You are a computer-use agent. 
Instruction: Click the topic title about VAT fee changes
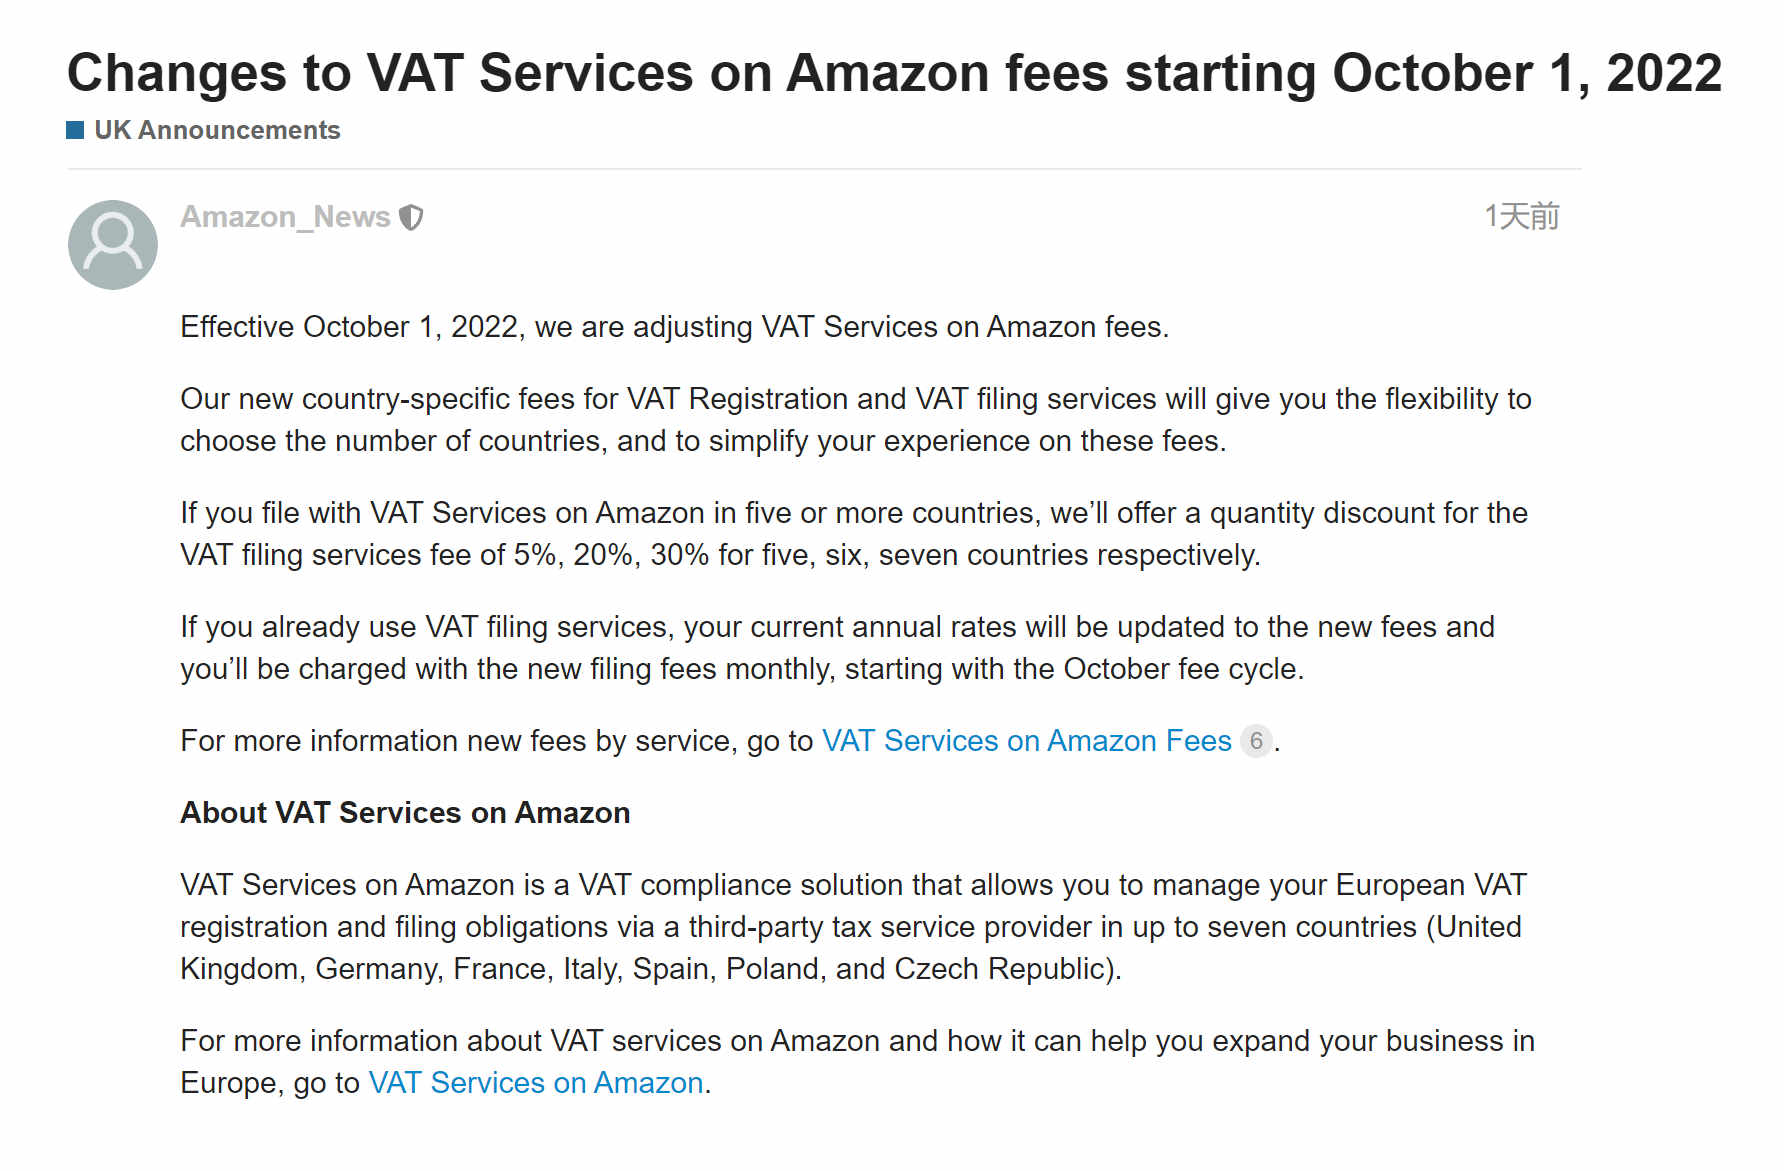coord(894,73)
